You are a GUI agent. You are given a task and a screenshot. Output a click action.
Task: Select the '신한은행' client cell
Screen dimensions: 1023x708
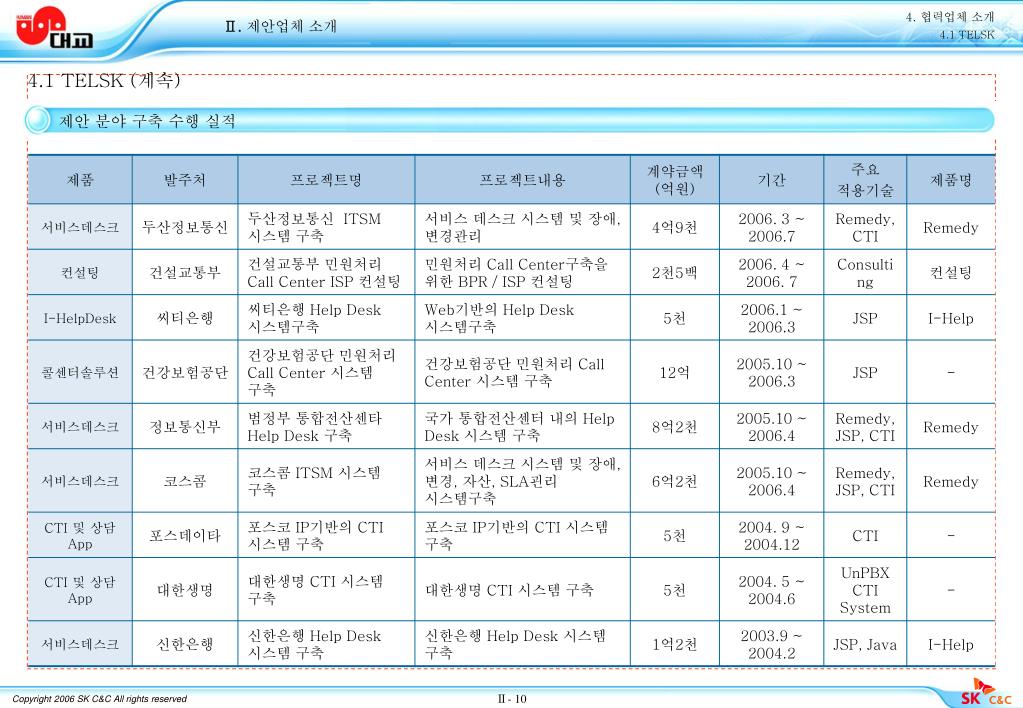click(x=185, y=644)
